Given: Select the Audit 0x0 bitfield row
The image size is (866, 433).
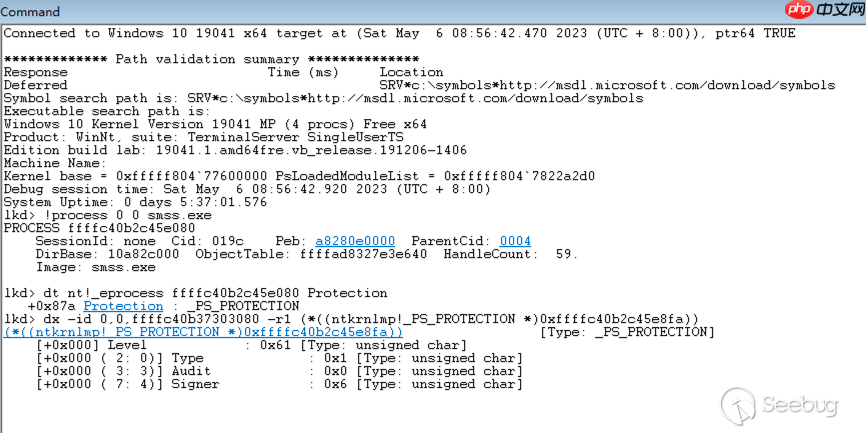Looking at the screenshot, I should pos(279,371).
